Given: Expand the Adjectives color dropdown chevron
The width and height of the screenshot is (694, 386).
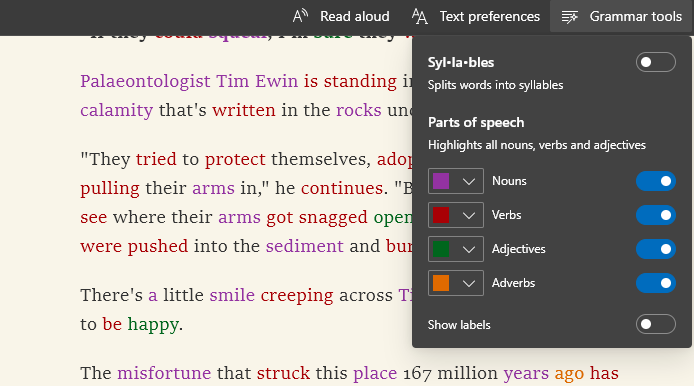Looking at the screenshot, I should click(469, 249).
